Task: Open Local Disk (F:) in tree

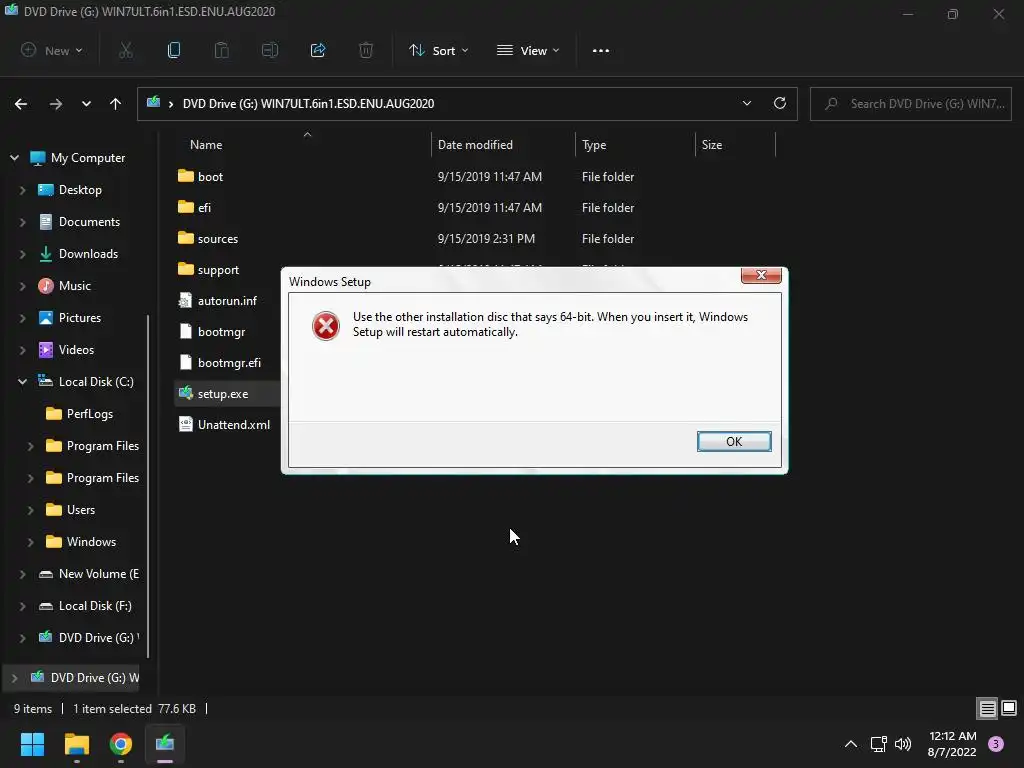Action: point(95,606)
